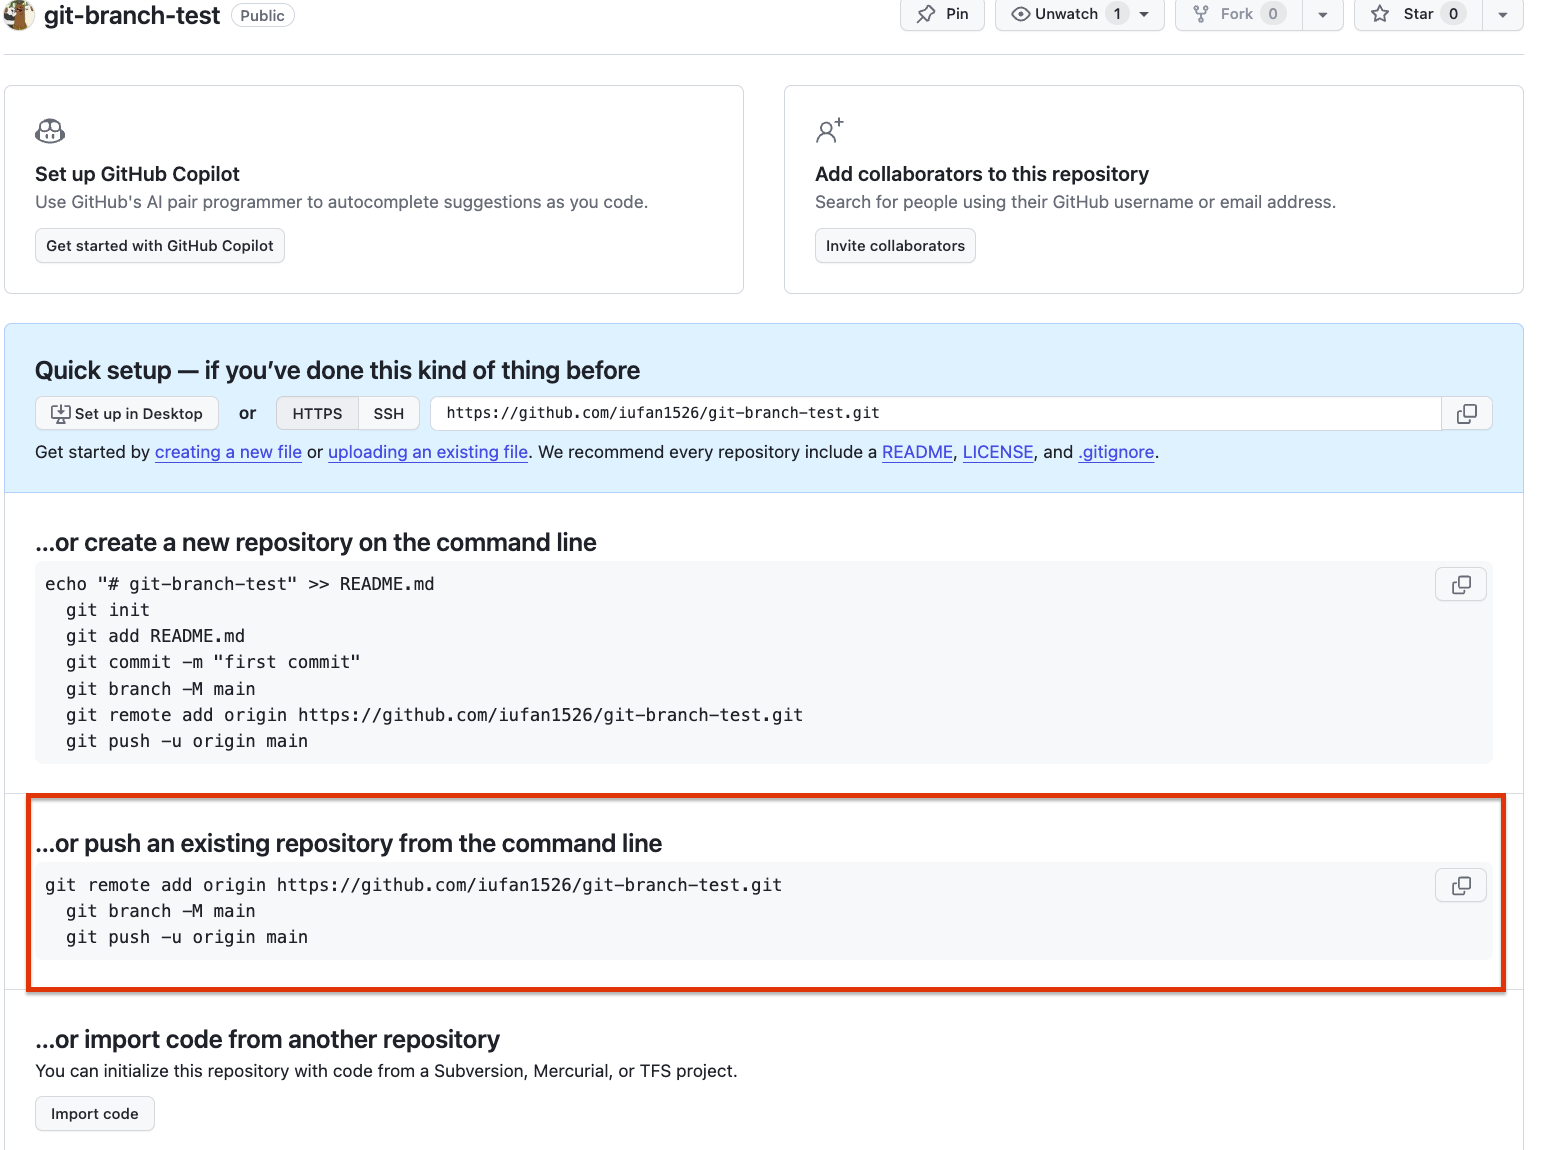The image size is (1542, 1150).
Task: Click the add collaborator person icon
Action: click(x=829, y=131)
